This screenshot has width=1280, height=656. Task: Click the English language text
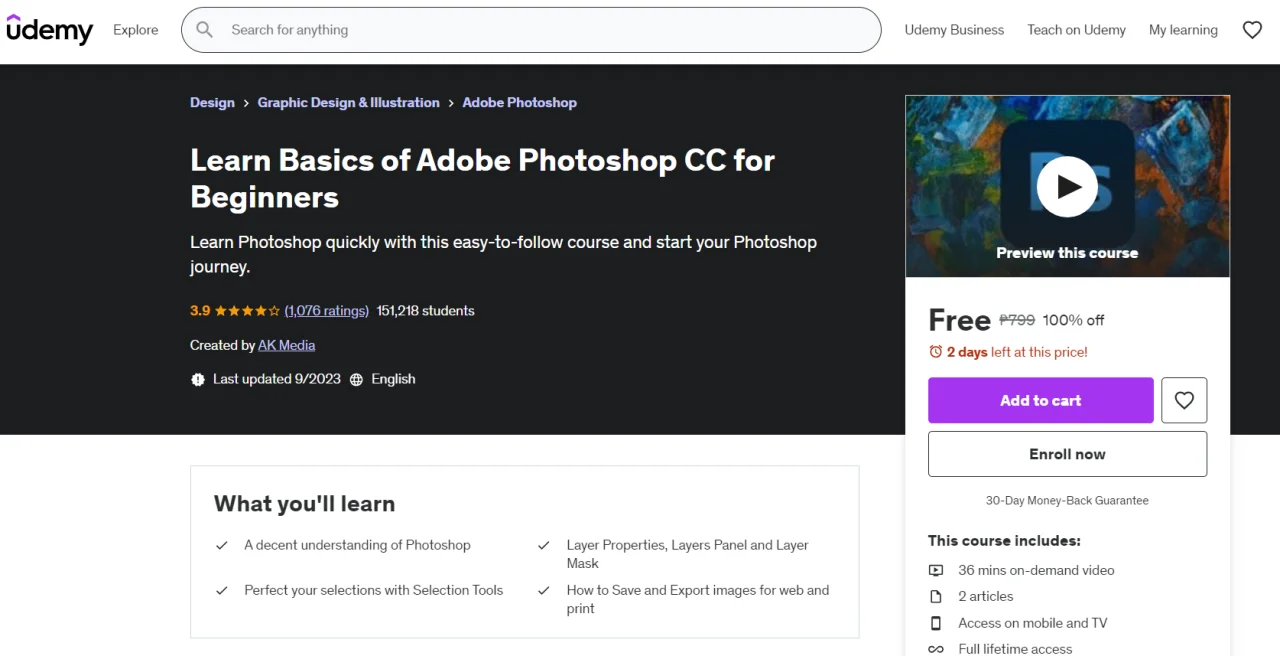(393, 379)
